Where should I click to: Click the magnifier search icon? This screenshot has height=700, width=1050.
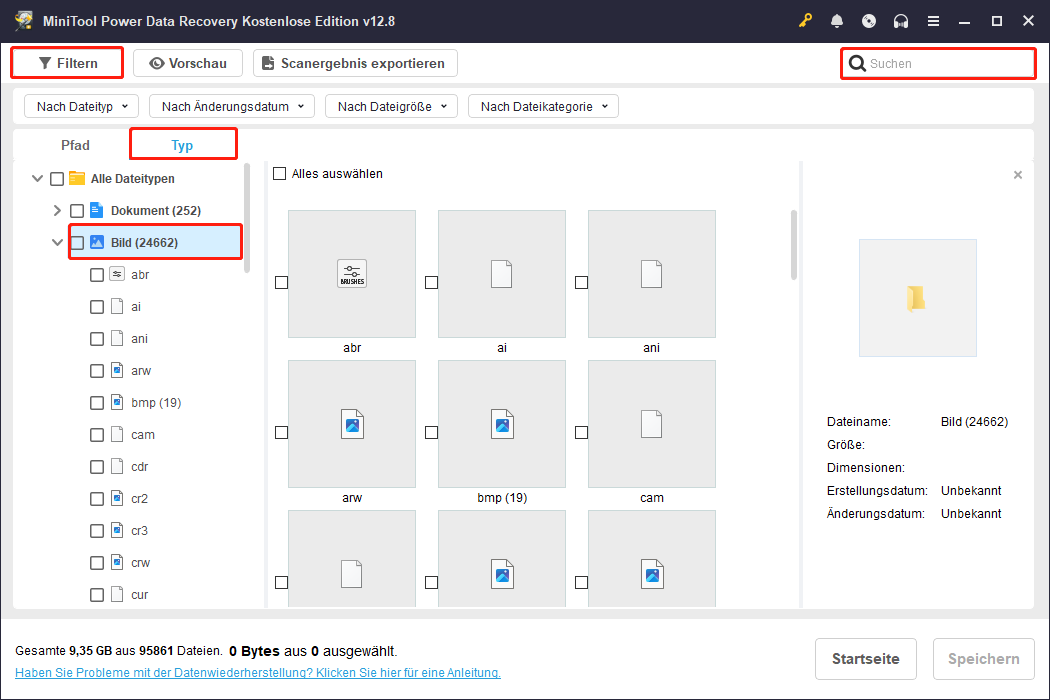pyautogui.click(x=856, y=63)
